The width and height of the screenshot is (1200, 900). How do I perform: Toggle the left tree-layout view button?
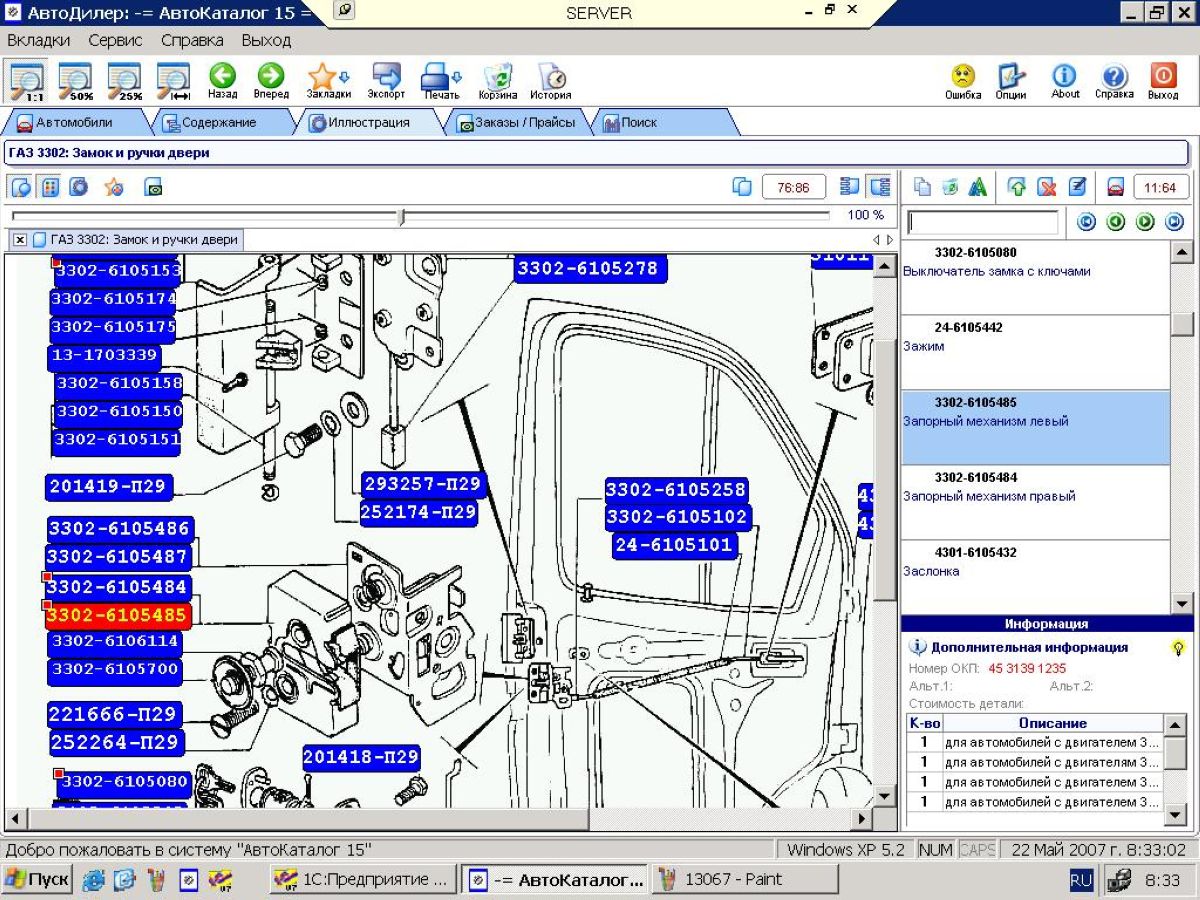(x=850, y=187)
